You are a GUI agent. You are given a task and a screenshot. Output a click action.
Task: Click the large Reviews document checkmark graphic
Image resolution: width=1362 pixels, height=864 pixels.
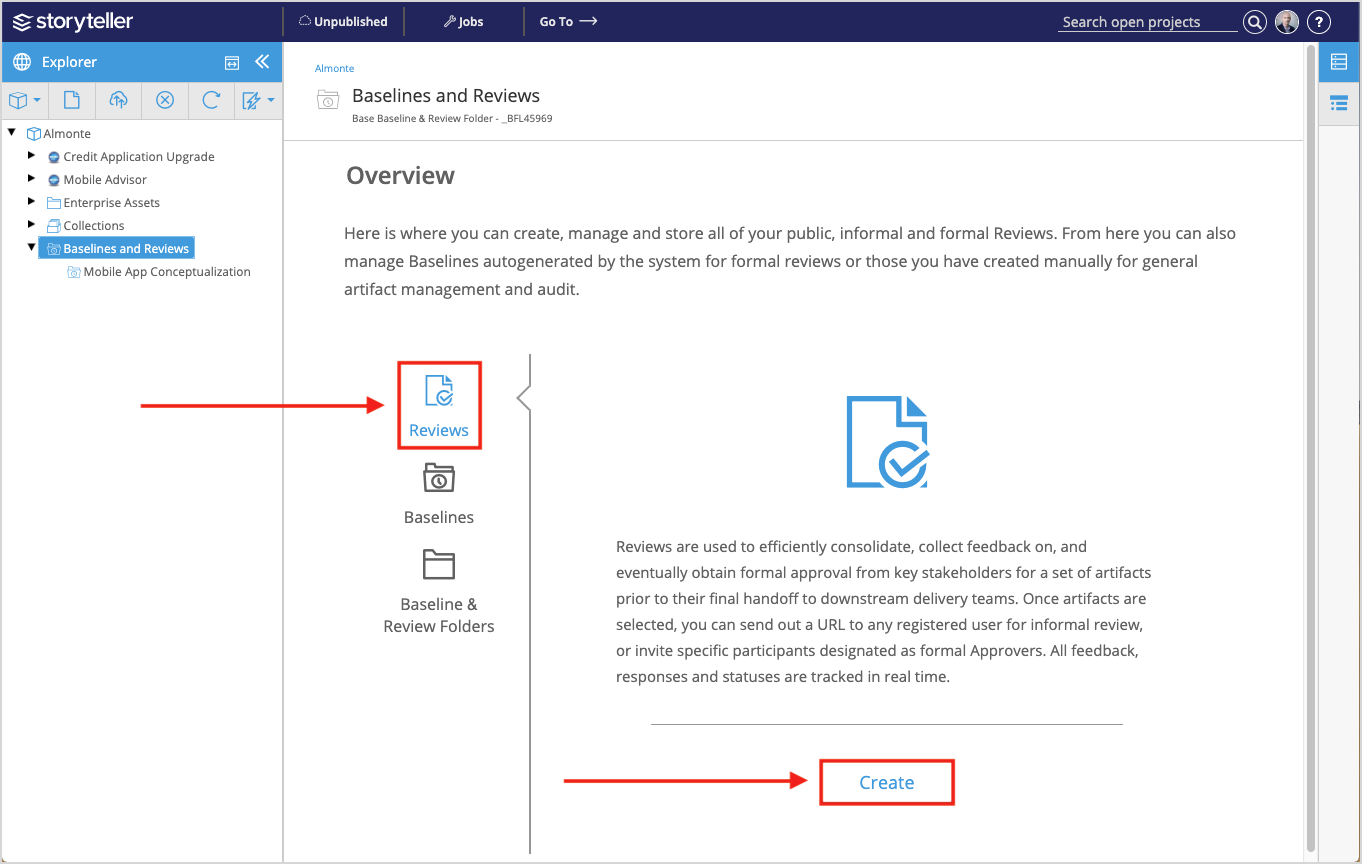[x=887, y=442]
